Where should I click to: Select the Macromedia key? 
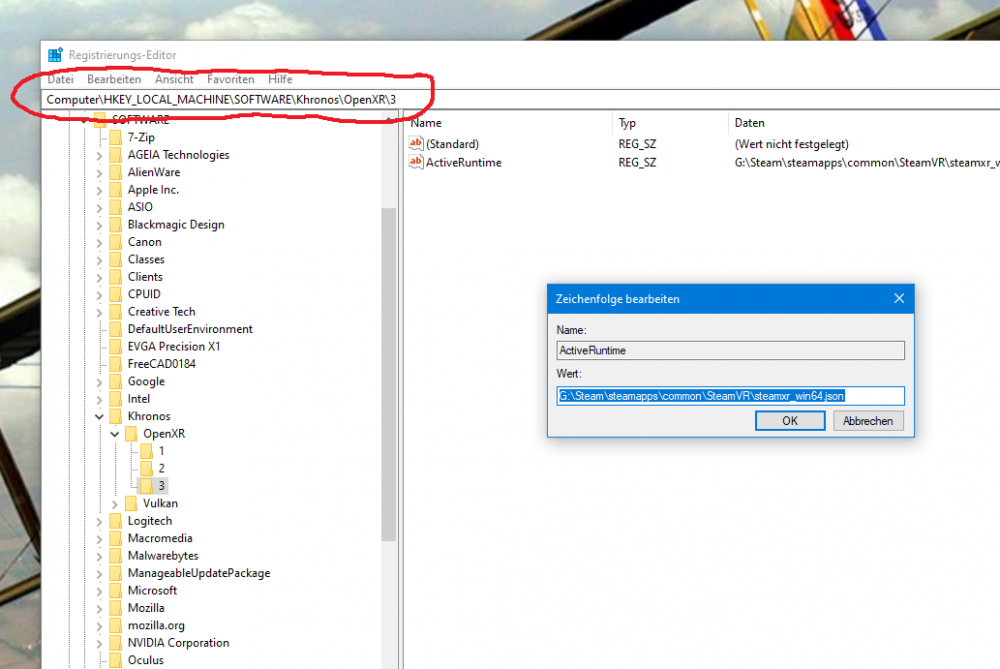click(160, 538)
